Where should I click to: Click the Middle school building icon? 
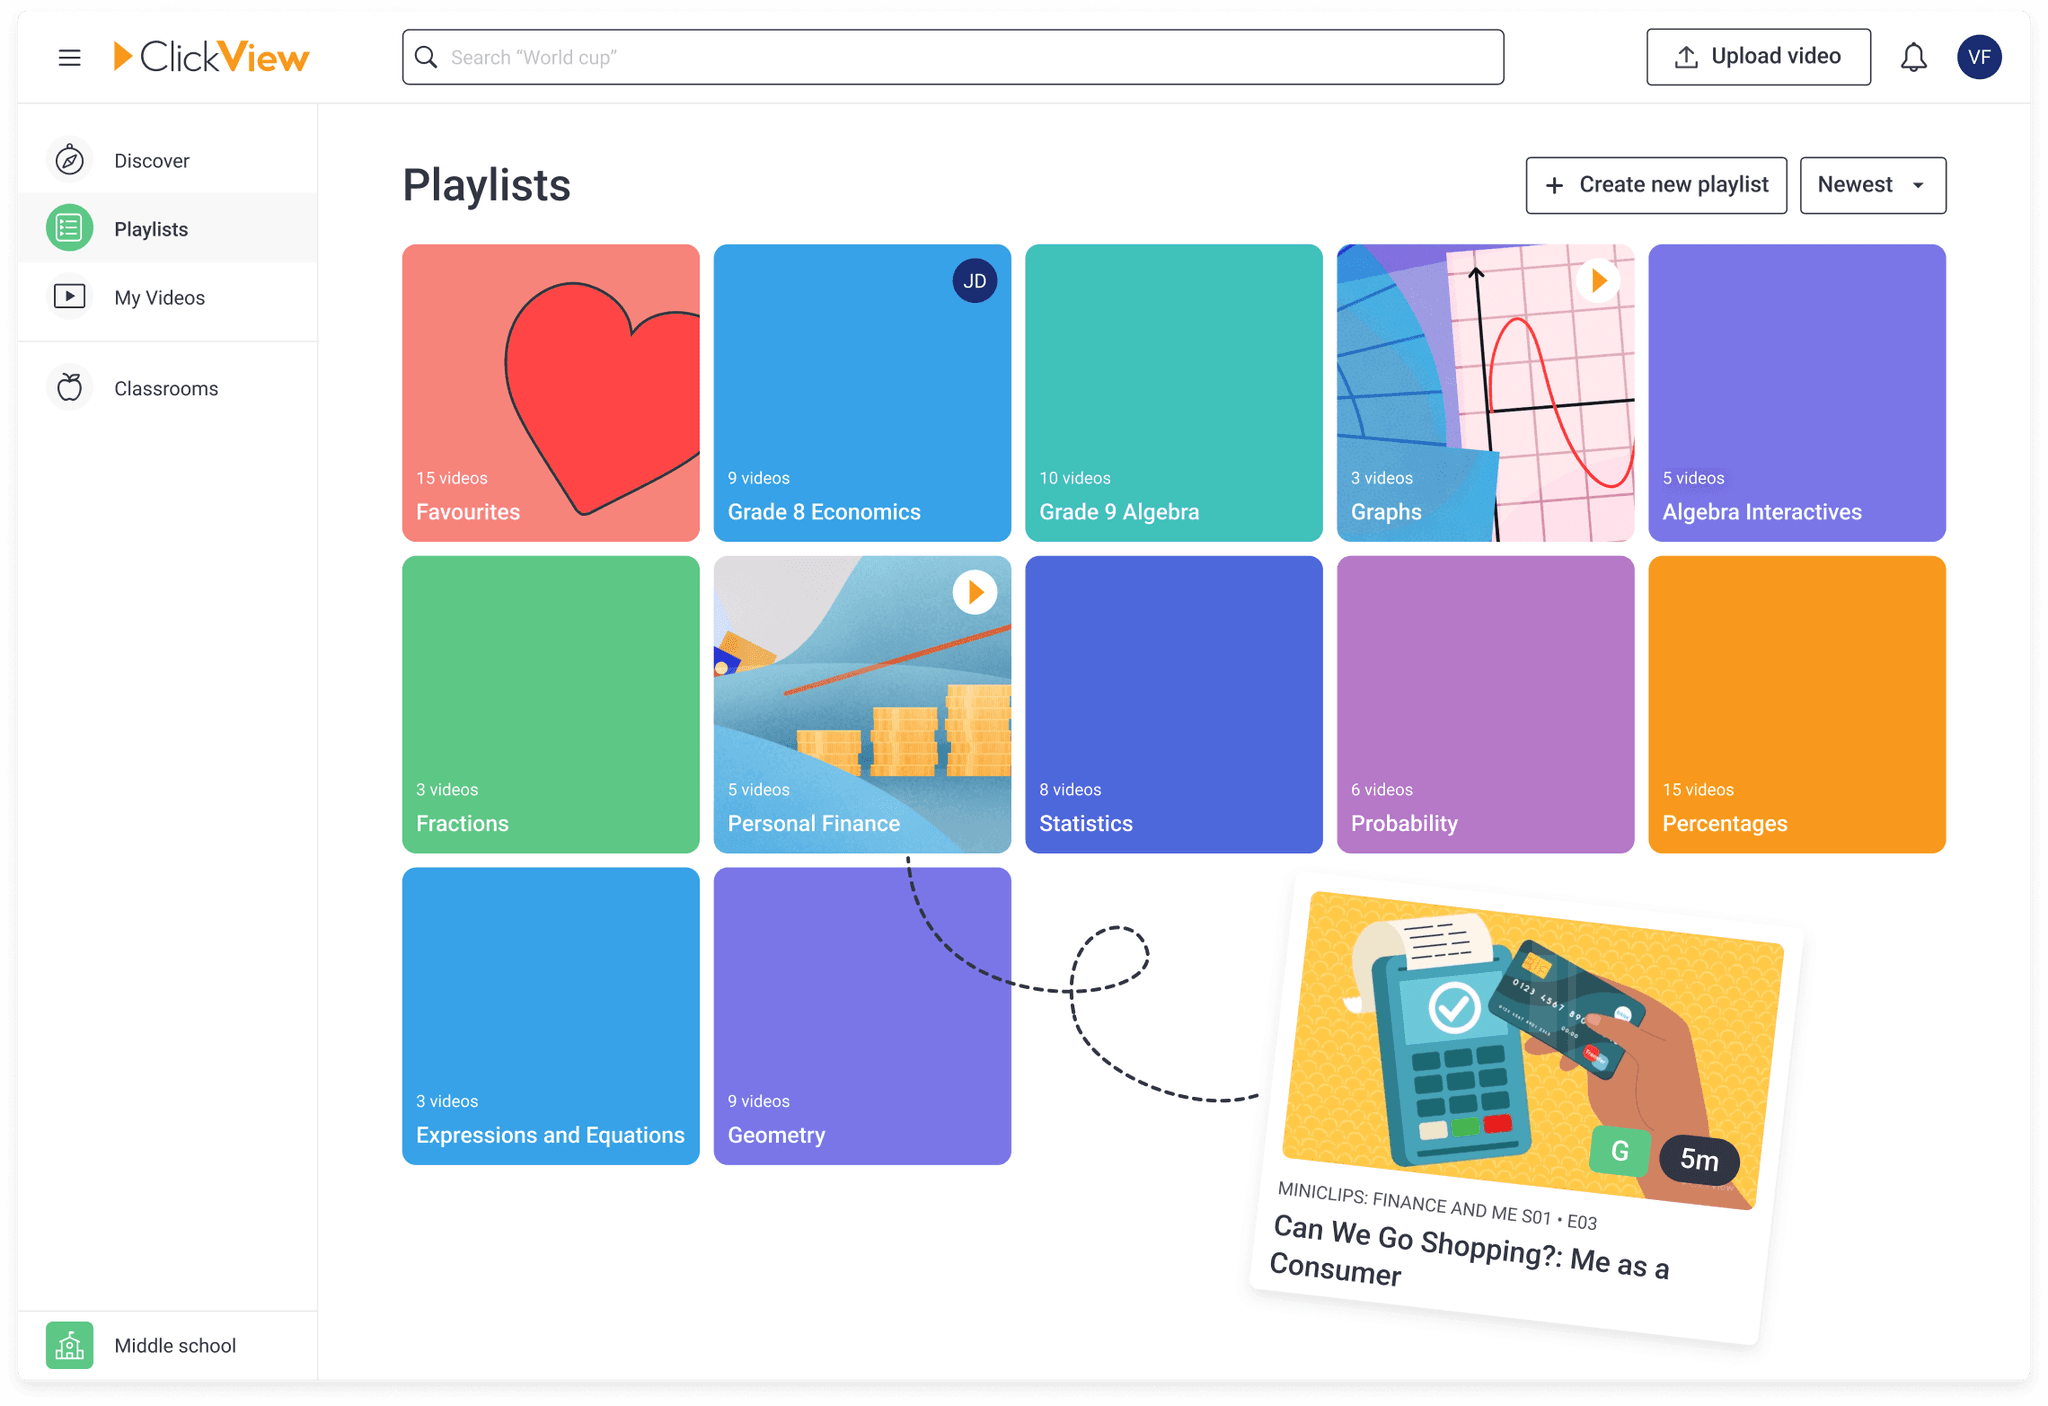[69, 1345]
